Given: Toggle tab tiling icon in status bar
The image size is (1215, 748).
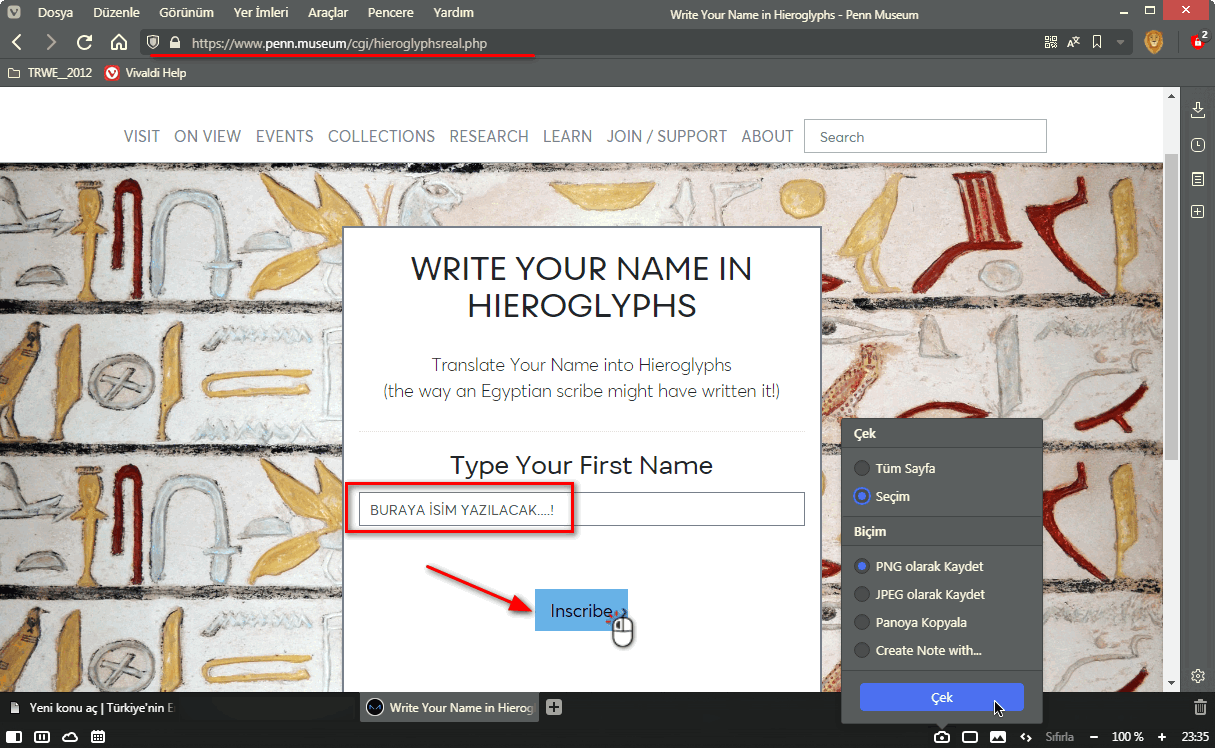Looking at the screenshot, I should (x=42, y=737).
